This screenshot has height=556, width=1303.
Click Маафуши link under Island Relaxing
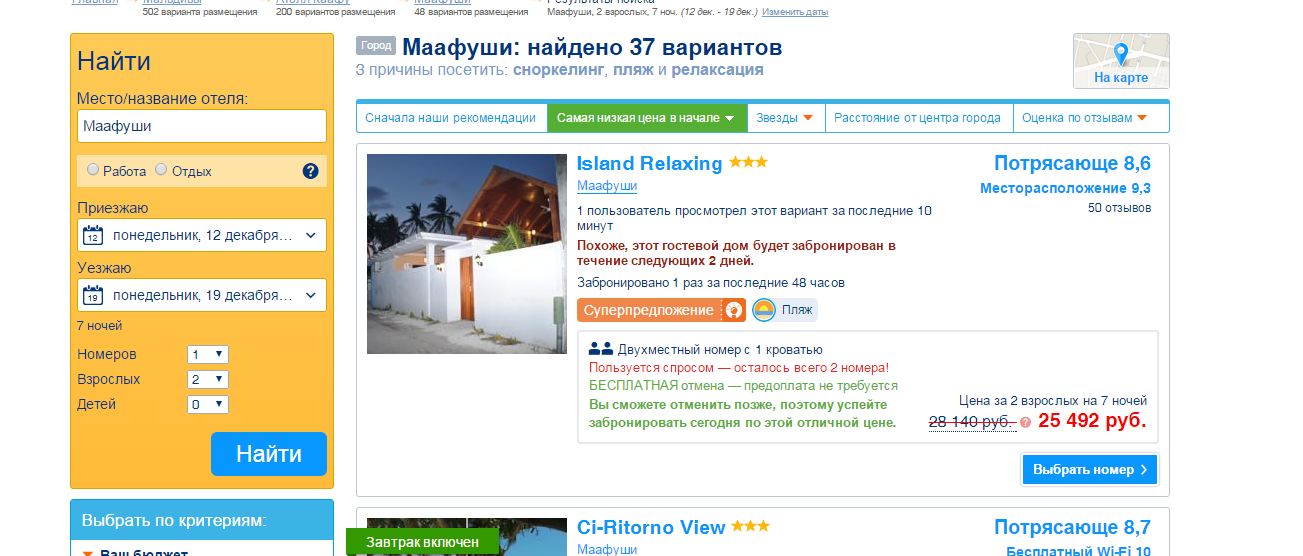607,186
